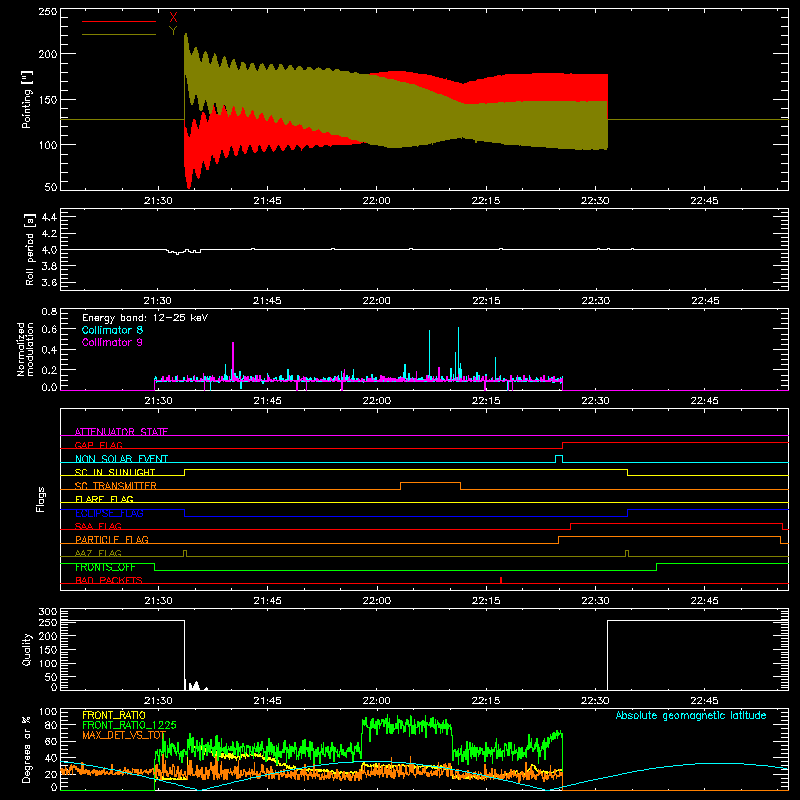Click the NON_SOLAR_EVENT flag label
This screenshot has height=800, width=800.
pos(121,459)
